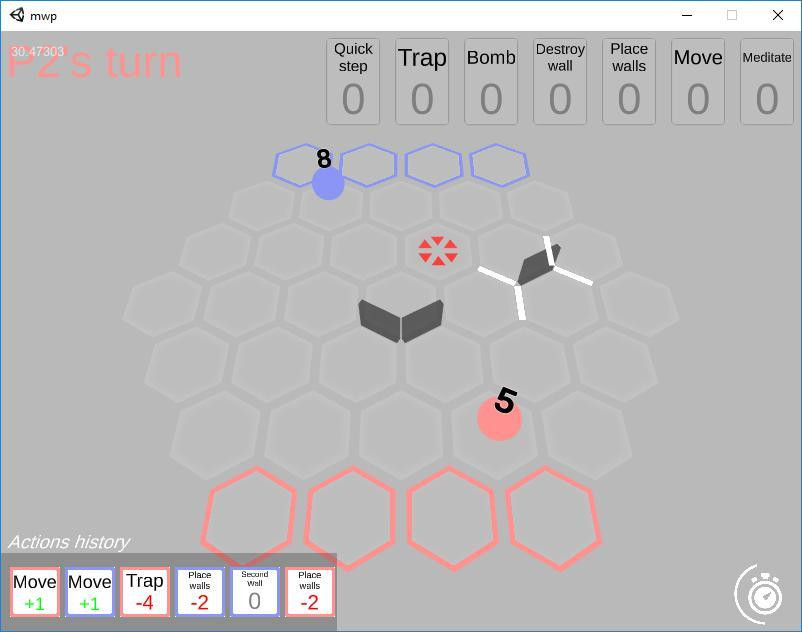The width and height of the screenshot is (802, 632).
Task: Open the blue-bordered Place walls -2 history card
Action: coord(200,592)
